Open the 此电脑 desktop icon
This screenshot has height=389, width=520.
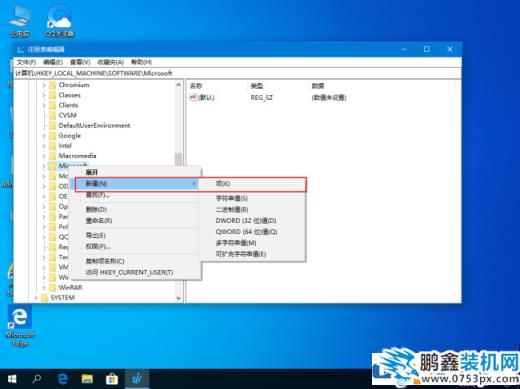coord(20,21)
